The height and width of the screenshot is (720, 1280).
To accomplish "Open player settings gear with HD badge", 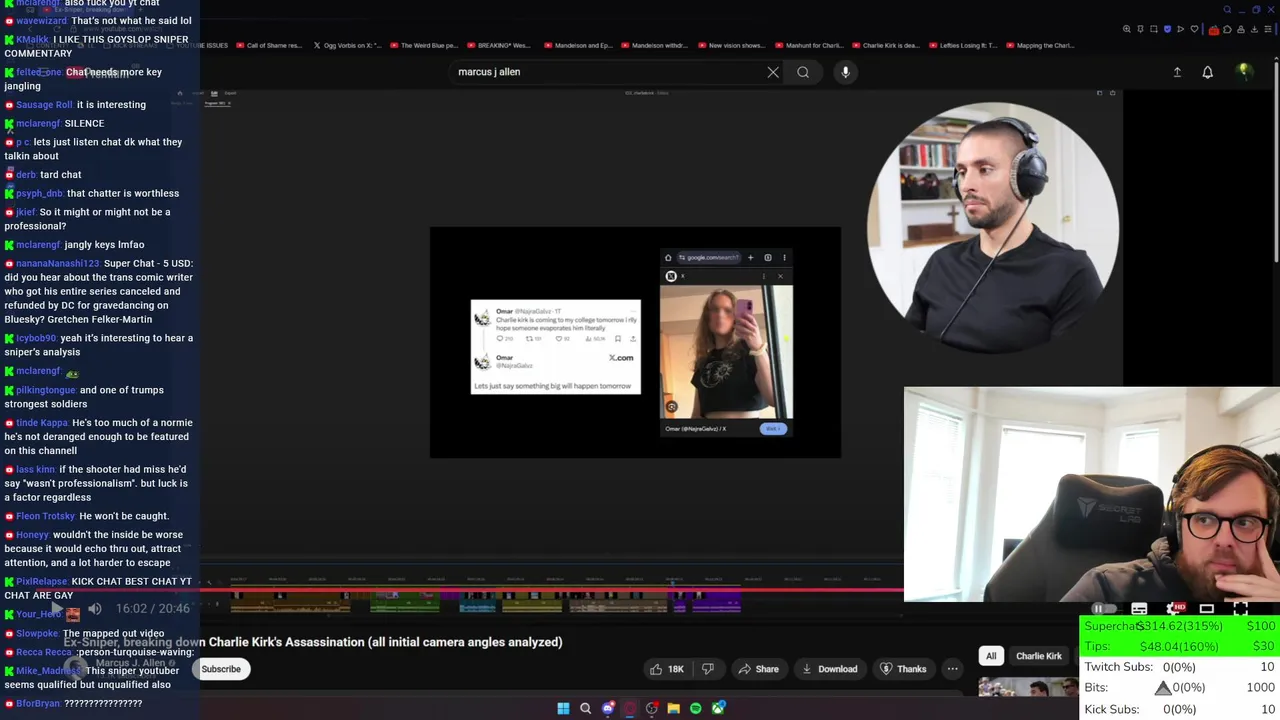I will tap(1174, 608).
